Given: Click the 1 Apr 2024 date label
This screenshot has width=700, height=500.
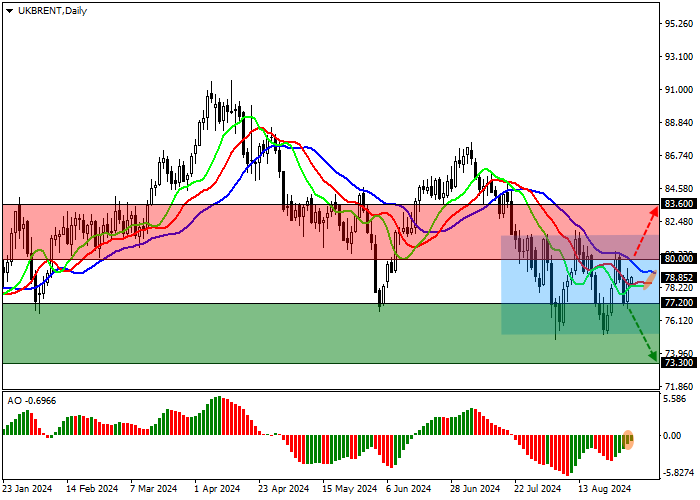Looking at the screenshot, I should click(x=217, y=489).
